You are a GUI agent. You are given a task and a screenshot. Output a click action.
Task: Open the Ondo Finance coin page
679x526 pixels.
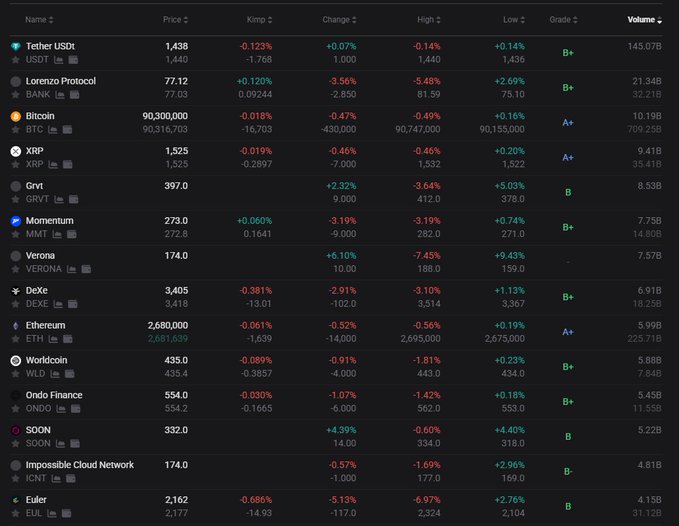point(54,395)
